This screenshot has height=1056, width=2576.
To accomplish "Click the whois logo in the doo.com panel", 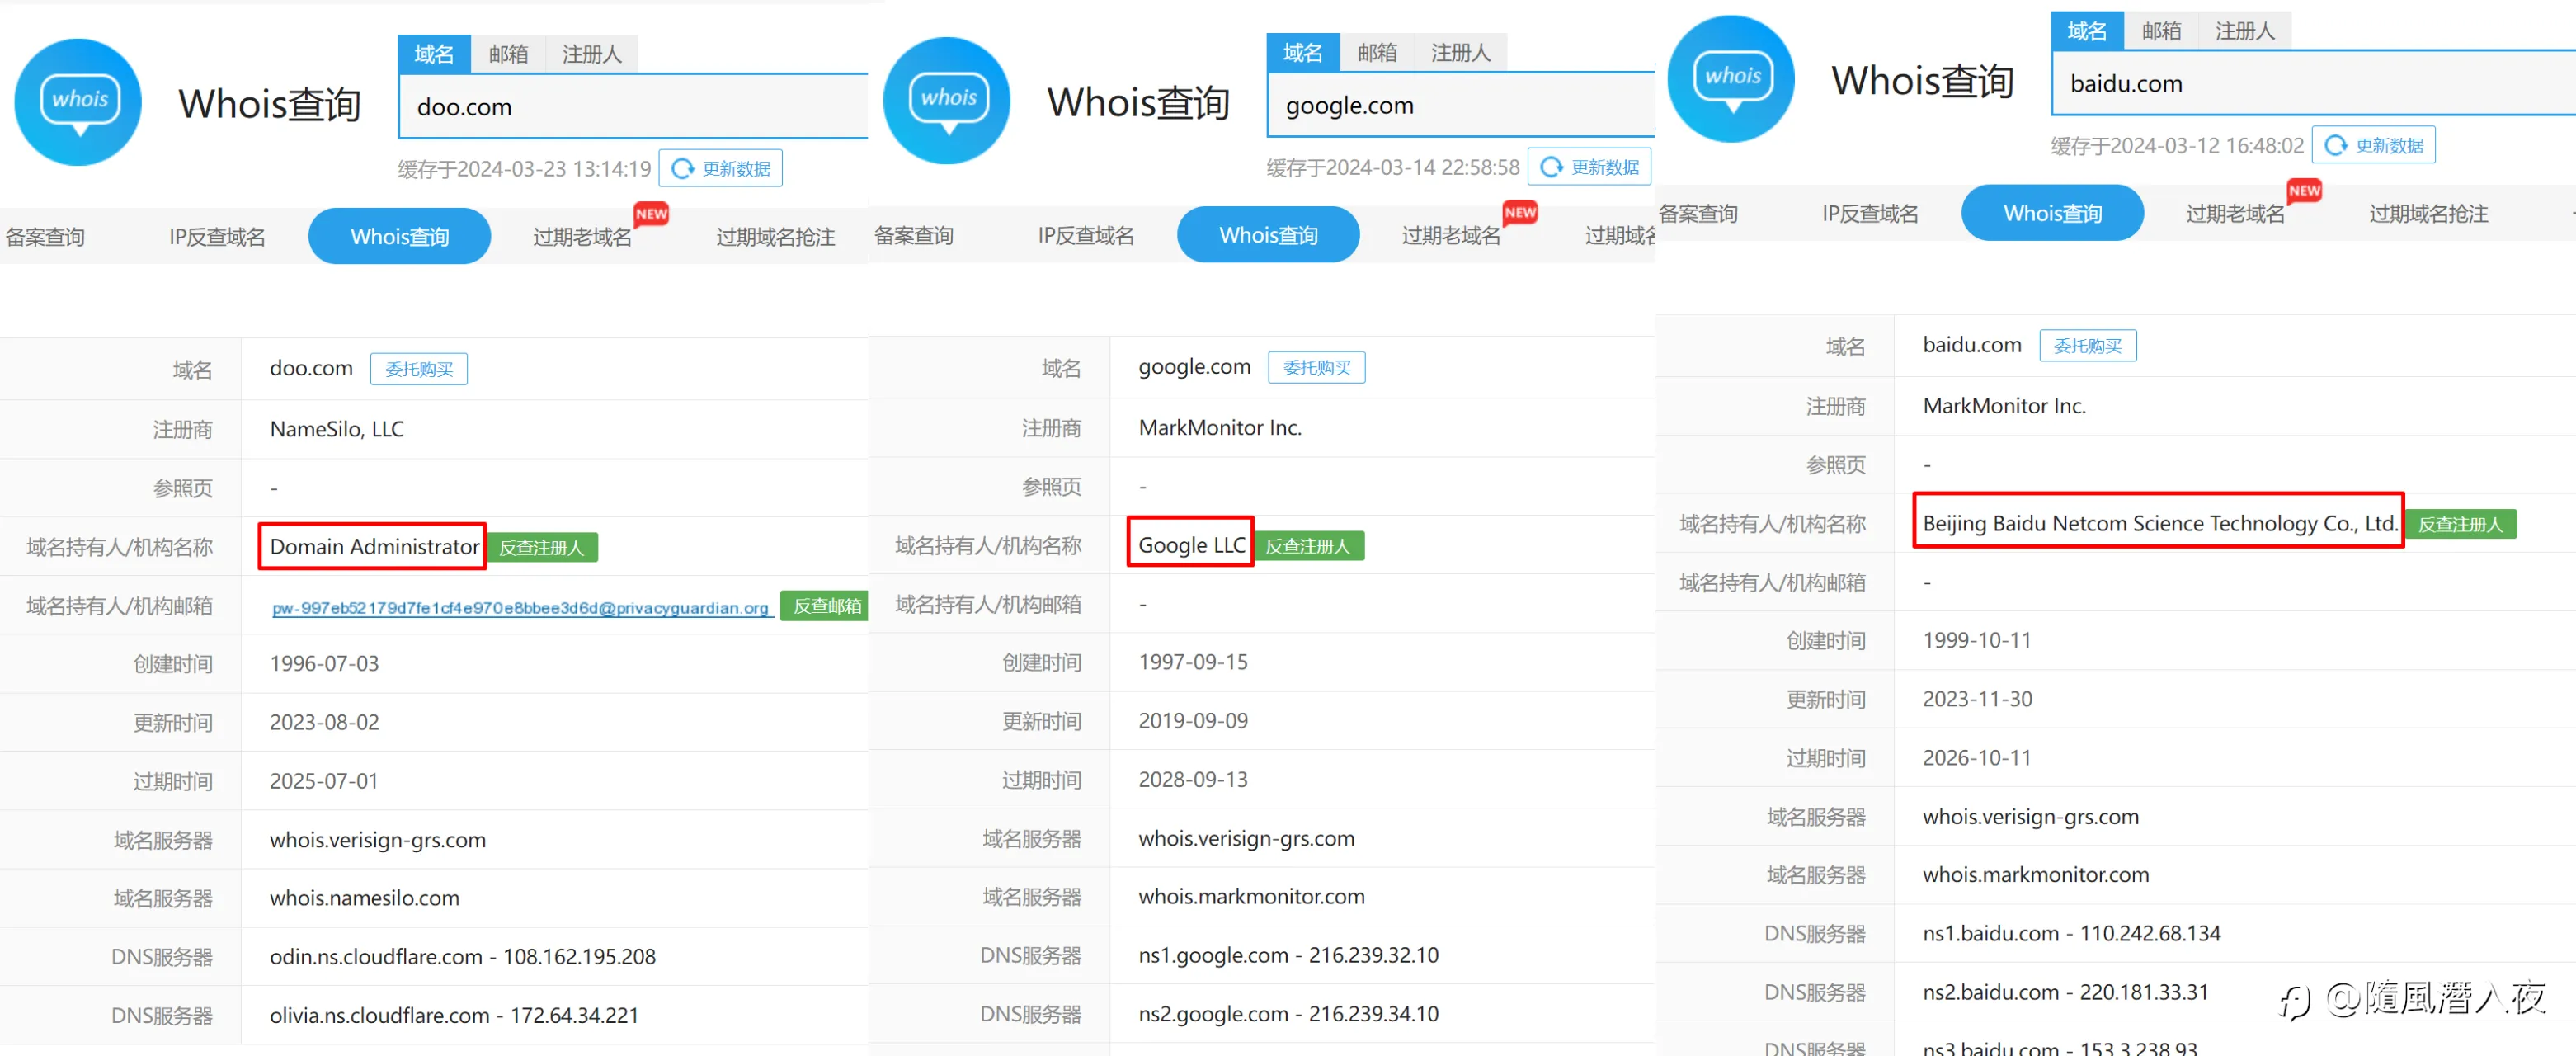I will [78, 102].
